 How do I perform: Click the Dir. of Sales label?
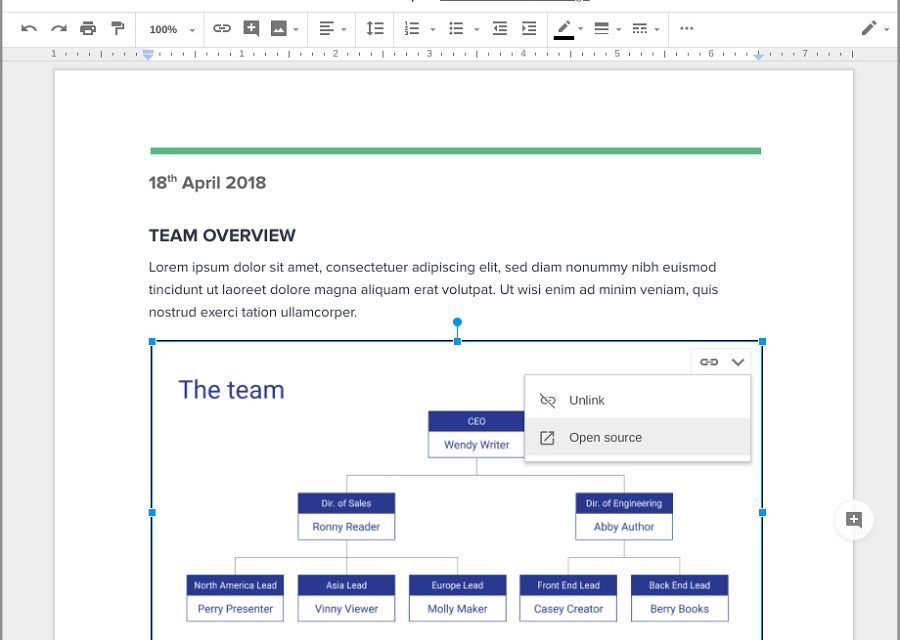[x=346, y=503]
